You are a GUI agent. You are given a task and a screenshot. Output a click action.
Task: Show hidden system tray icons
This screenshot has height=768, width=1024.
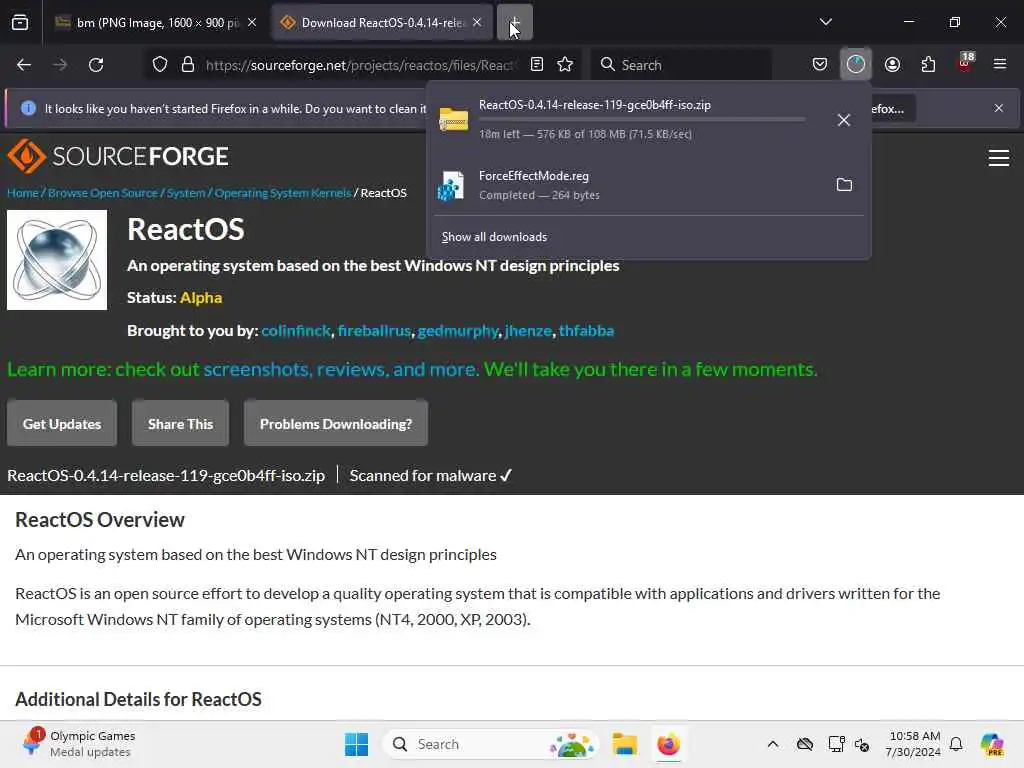click(773, 744)
